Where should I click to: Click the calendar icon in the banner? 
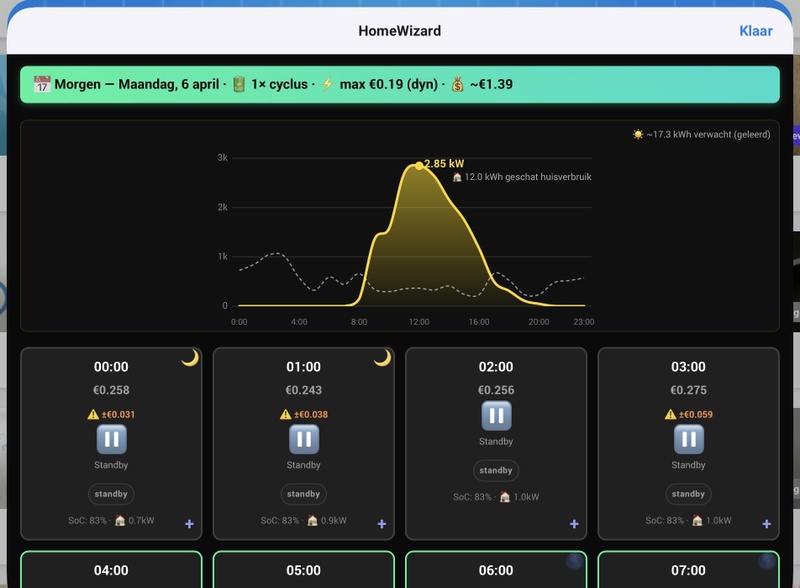tap(42, 84)
